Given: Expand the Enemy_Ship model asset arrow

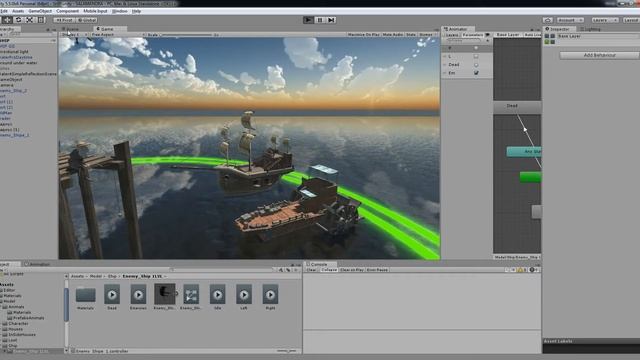Looking at the screenshot, I should click(177, 293).
